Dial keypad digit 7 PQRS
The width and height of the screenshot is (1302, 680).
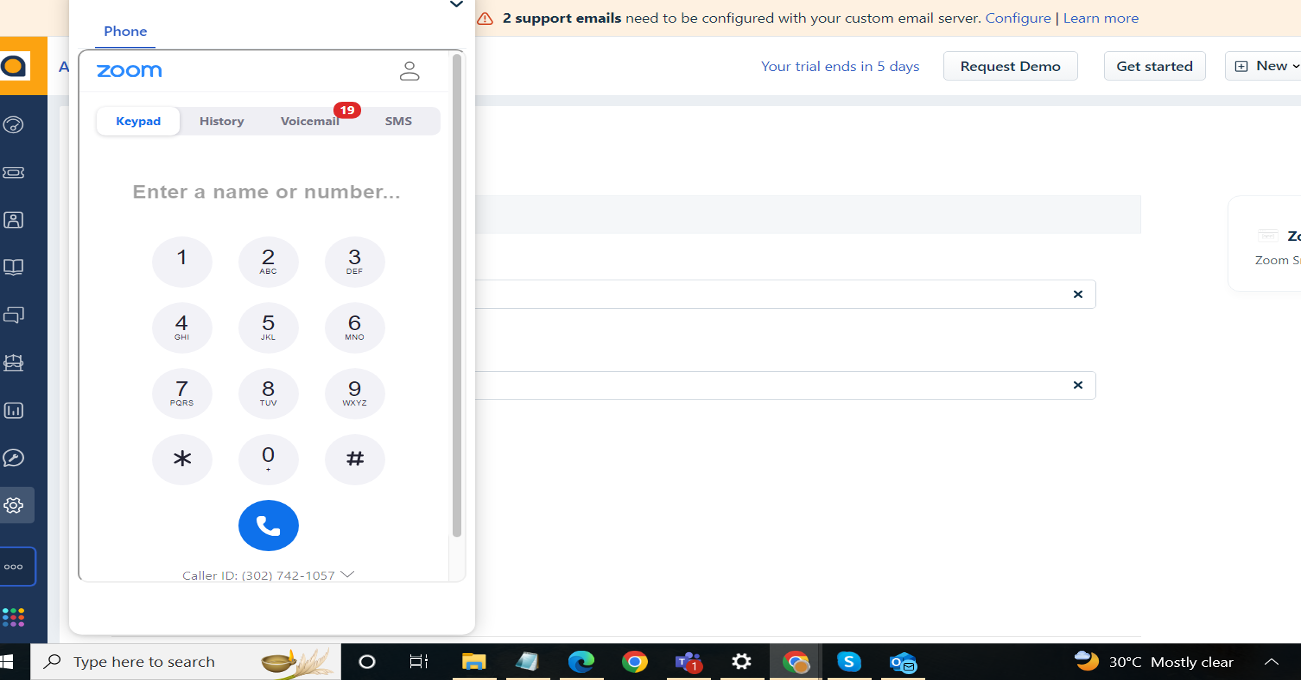(x=182, y=394)
